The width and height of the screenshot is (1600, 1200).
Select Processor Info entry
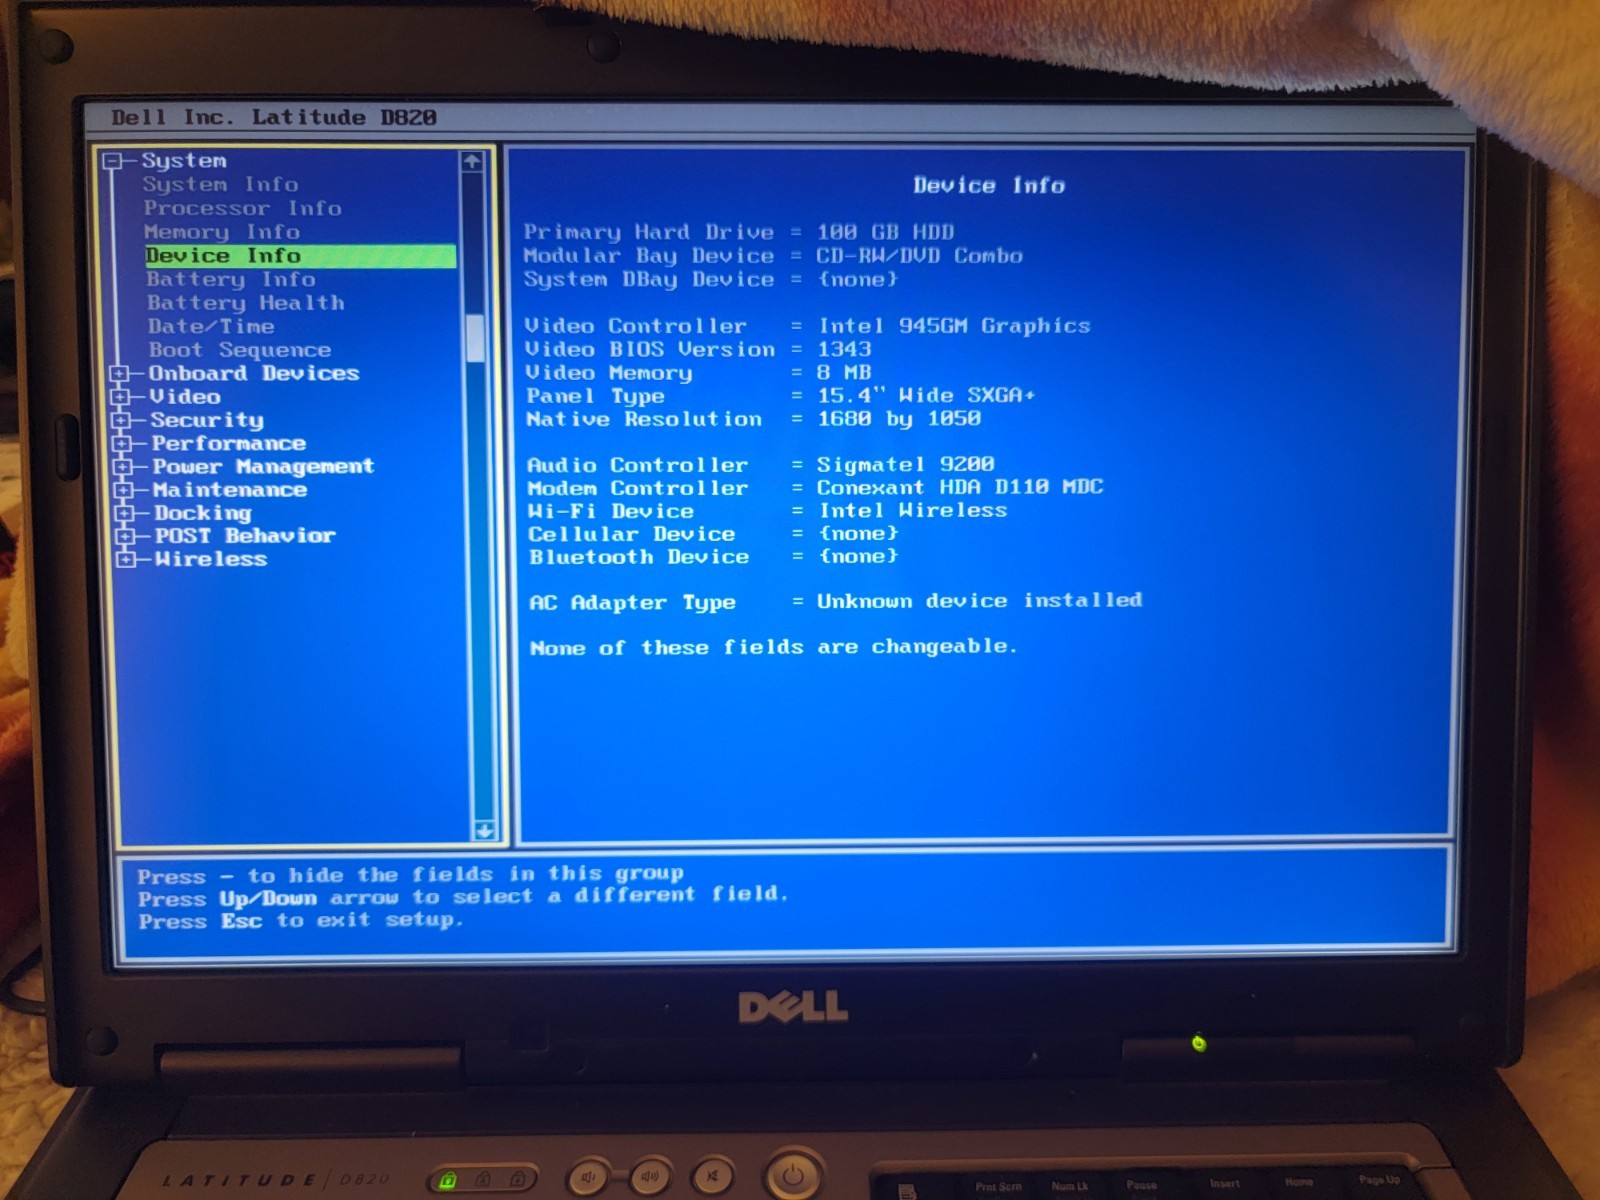point(242,208)
